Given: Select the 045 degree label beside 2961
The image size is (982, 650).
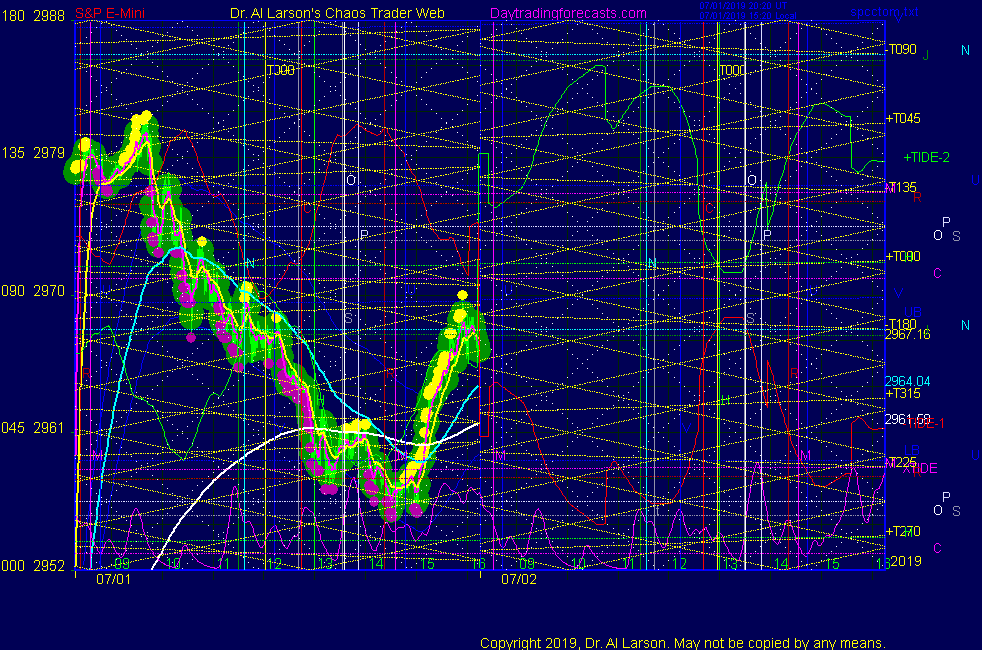Looking at the screenshot, I should pyautogui.click(x=13, y=428).
